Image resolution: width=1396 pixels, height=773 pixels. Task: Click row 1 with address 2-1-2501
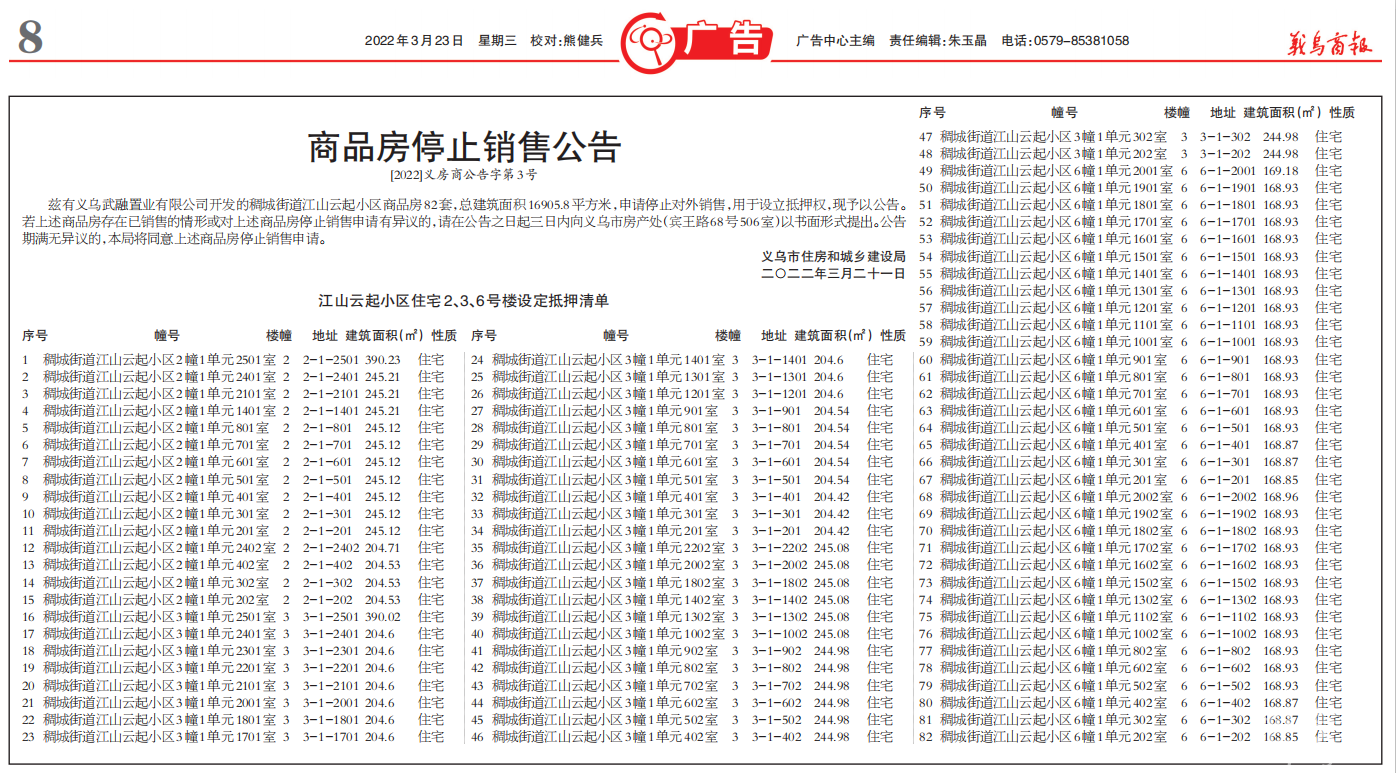click(x=330, y=360)
